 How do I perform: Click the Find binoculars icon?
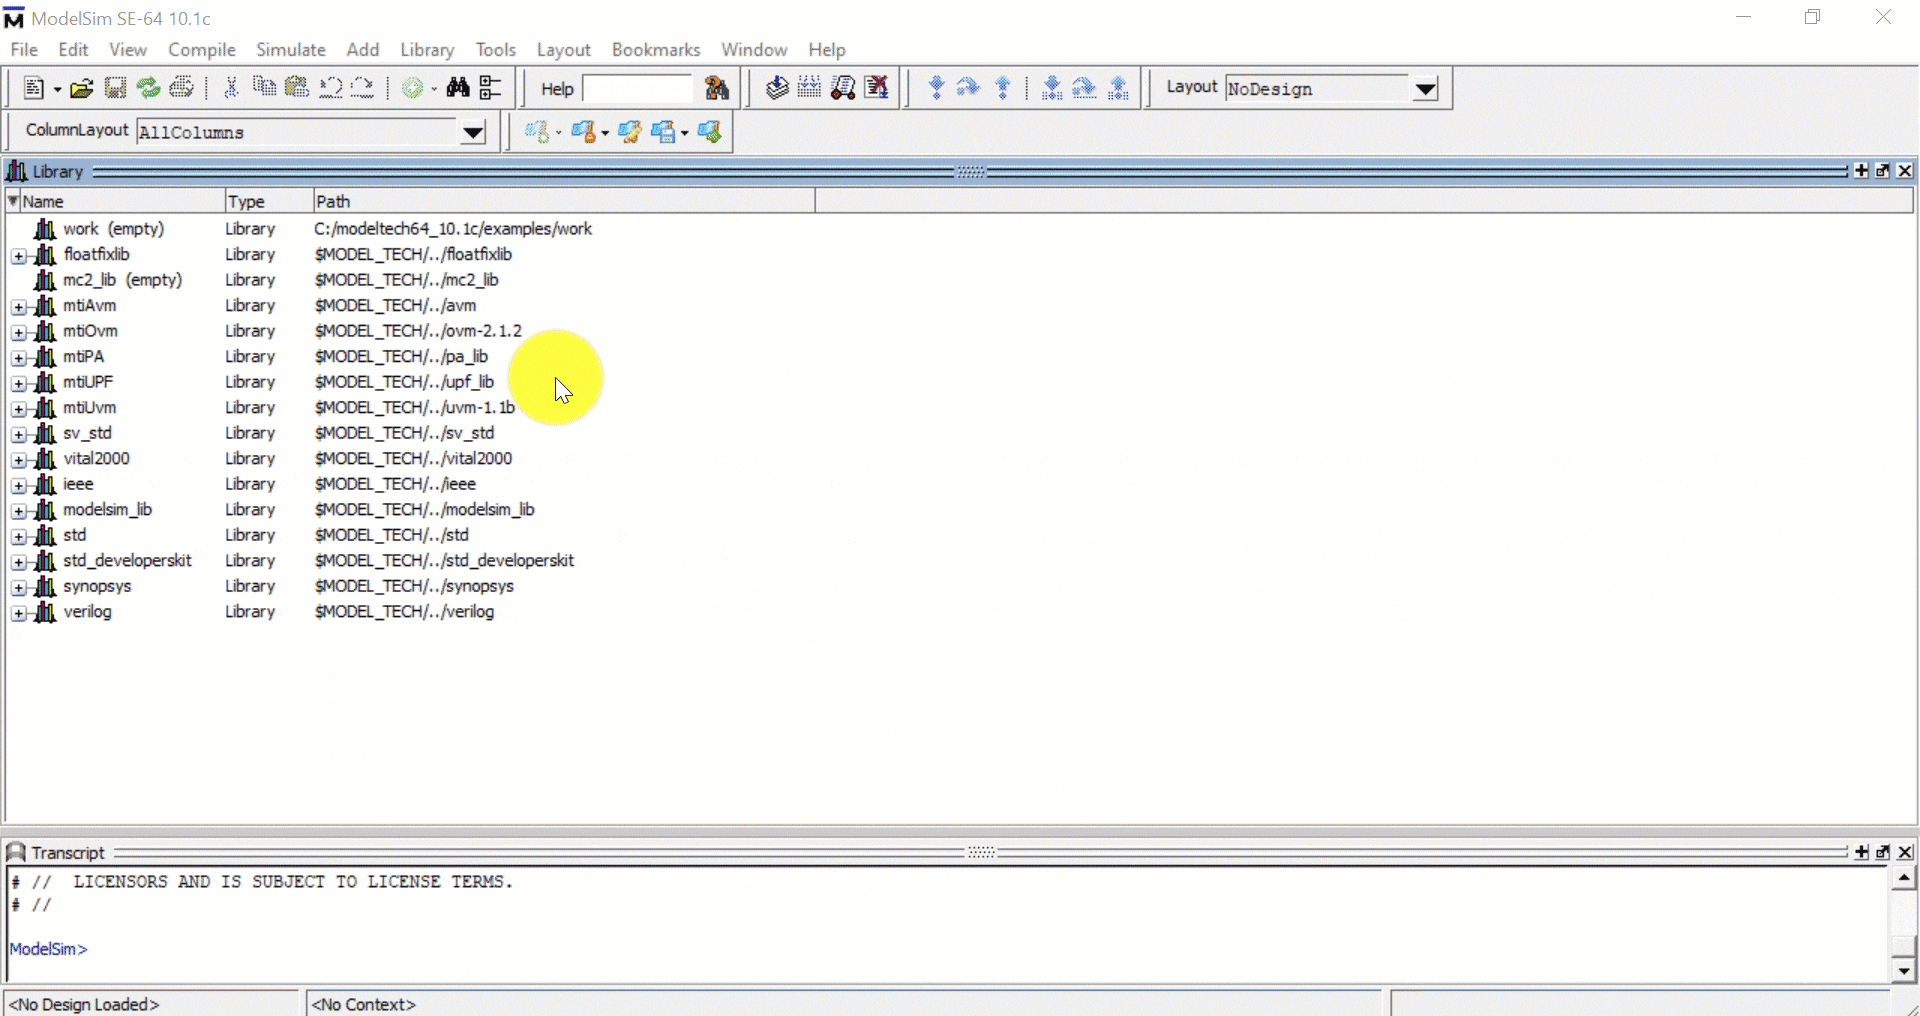click(x=458, y=88)
